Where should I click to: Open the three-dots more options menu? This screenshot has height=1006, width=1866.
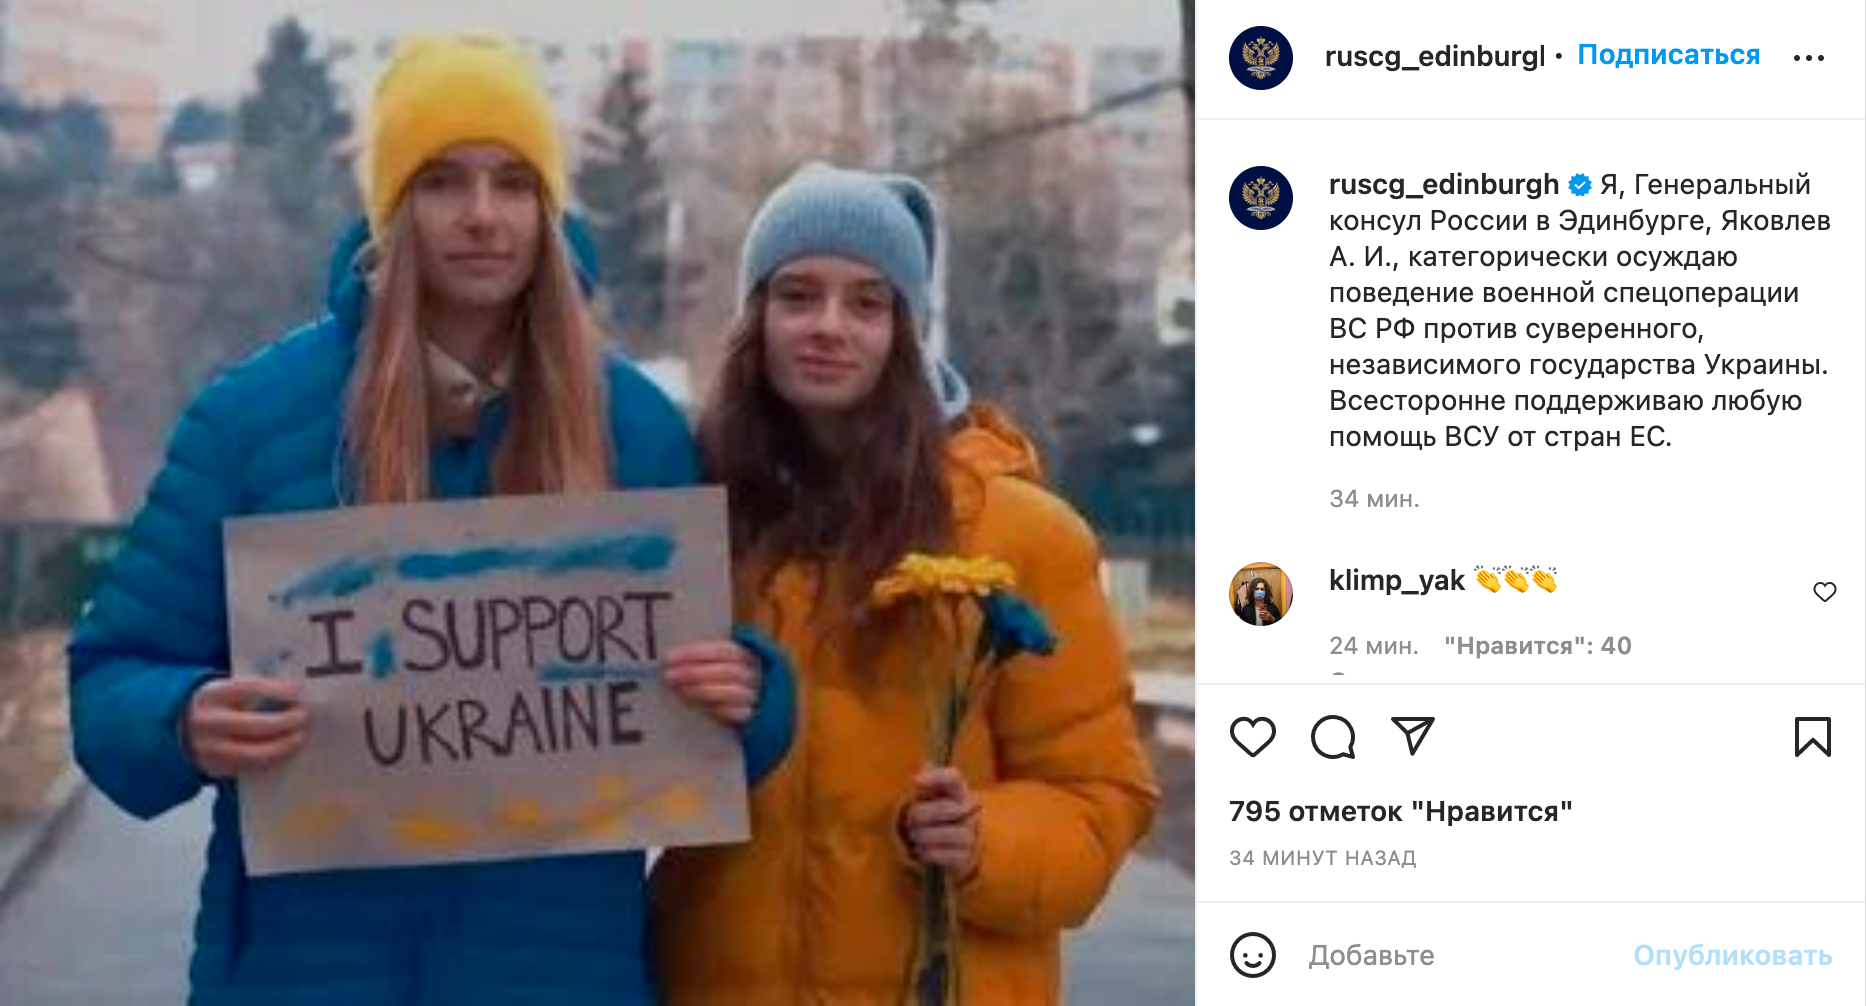(x=1809, y=58)
